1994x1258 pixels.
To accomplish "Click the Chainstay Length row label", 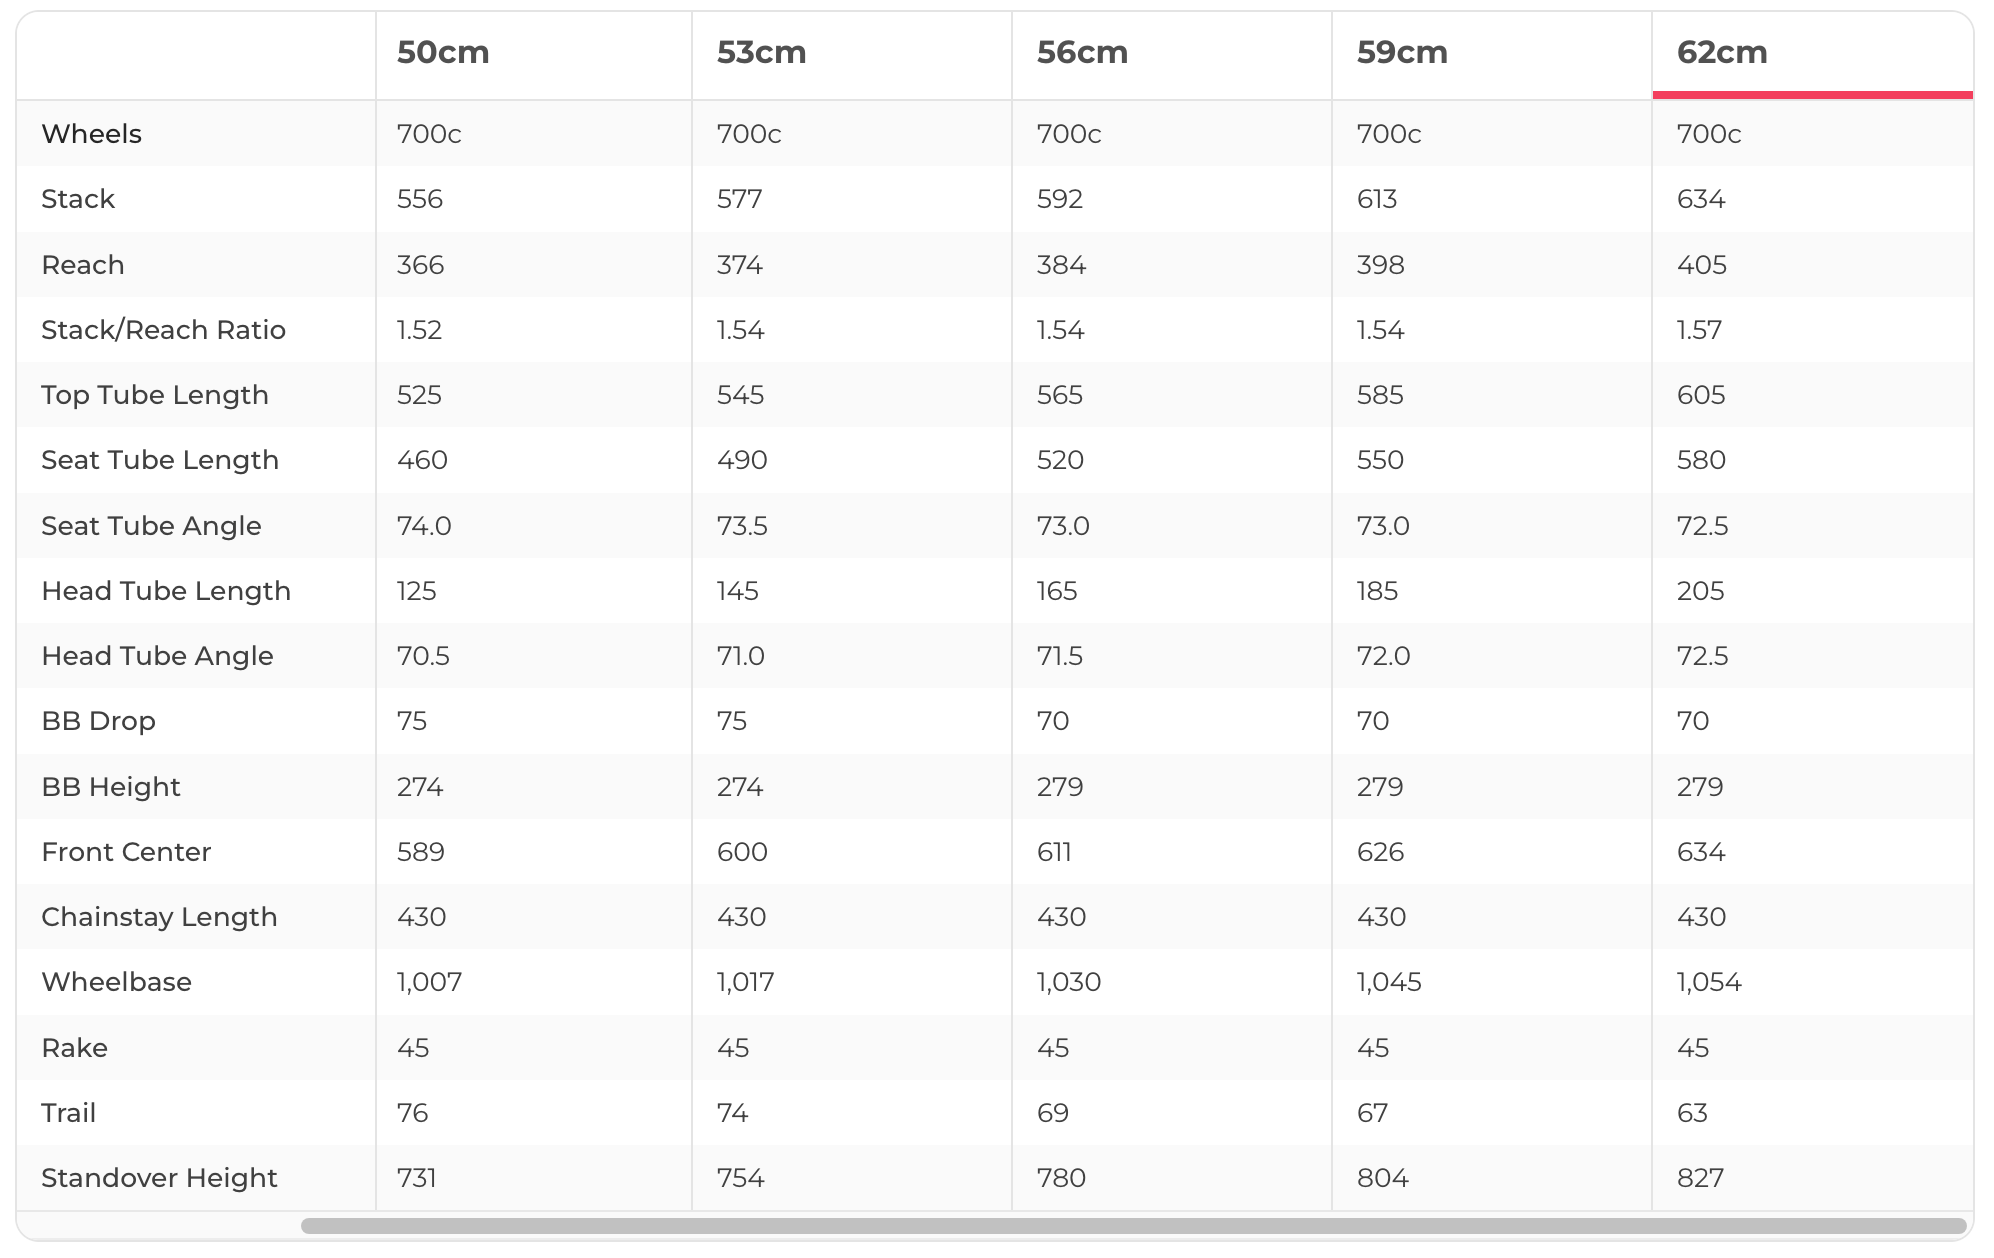I will pos(159,917).
